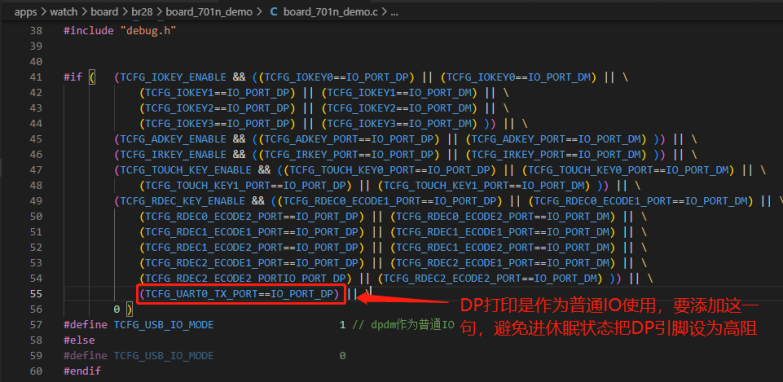Open 'board_701n_demo' folder breadcrumb
The height and width of the screenshot is (382, 783).
209,12
